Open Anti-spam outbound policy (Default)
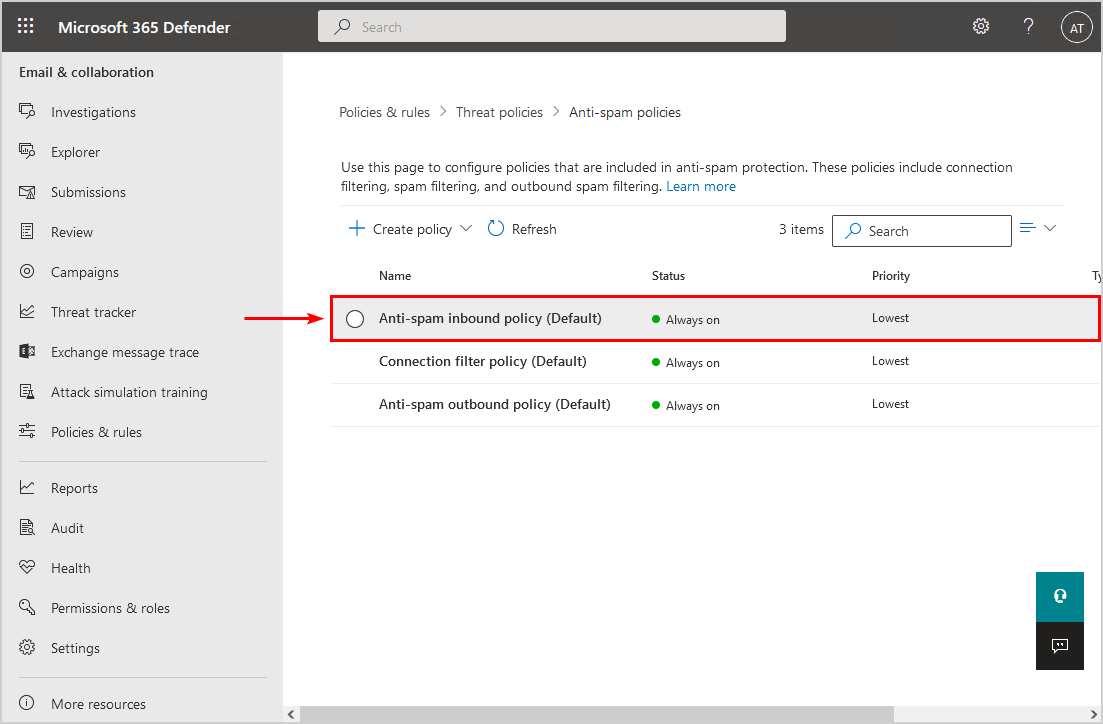The width and height of the screenshot is (1103, 724). point(495,405)
